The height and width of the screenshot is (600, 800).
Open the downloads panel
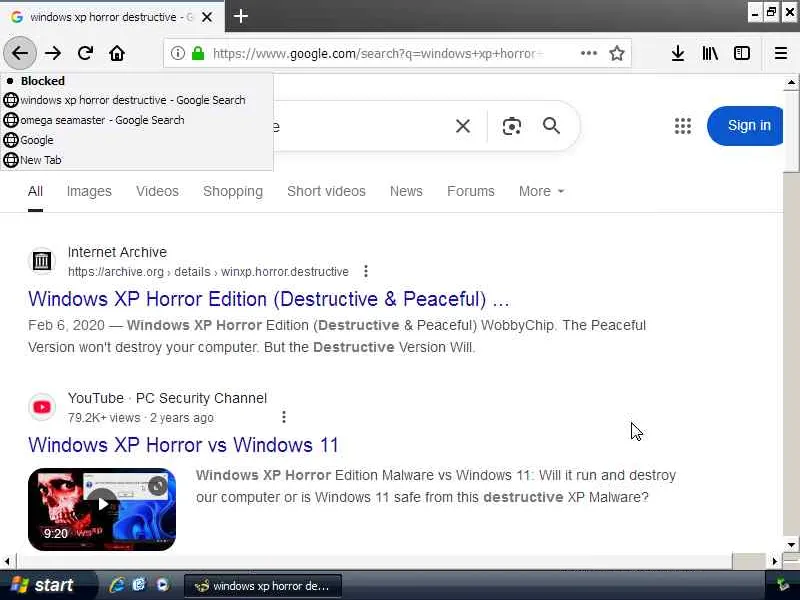(678, 53)
